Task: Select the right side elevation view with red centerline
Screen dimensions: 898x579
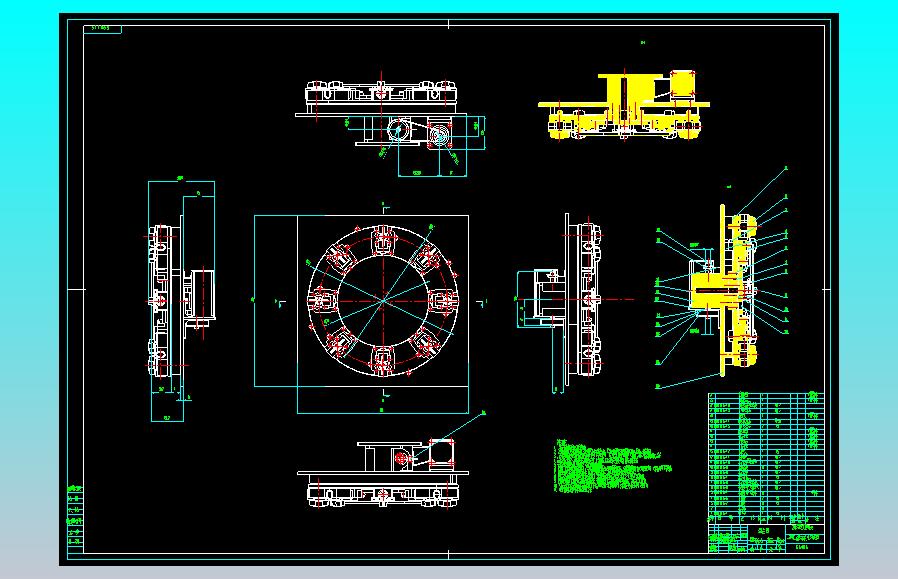Action: click(x=570, y=300)
